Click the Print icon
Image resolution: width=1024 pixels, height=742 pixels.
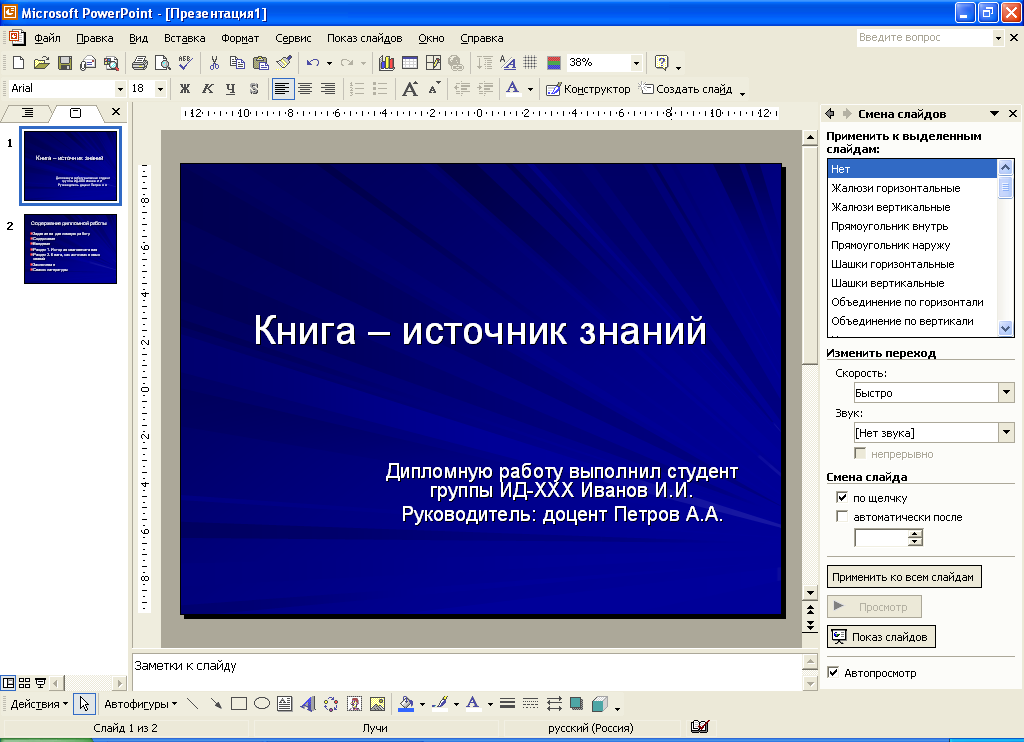[139, 63]
